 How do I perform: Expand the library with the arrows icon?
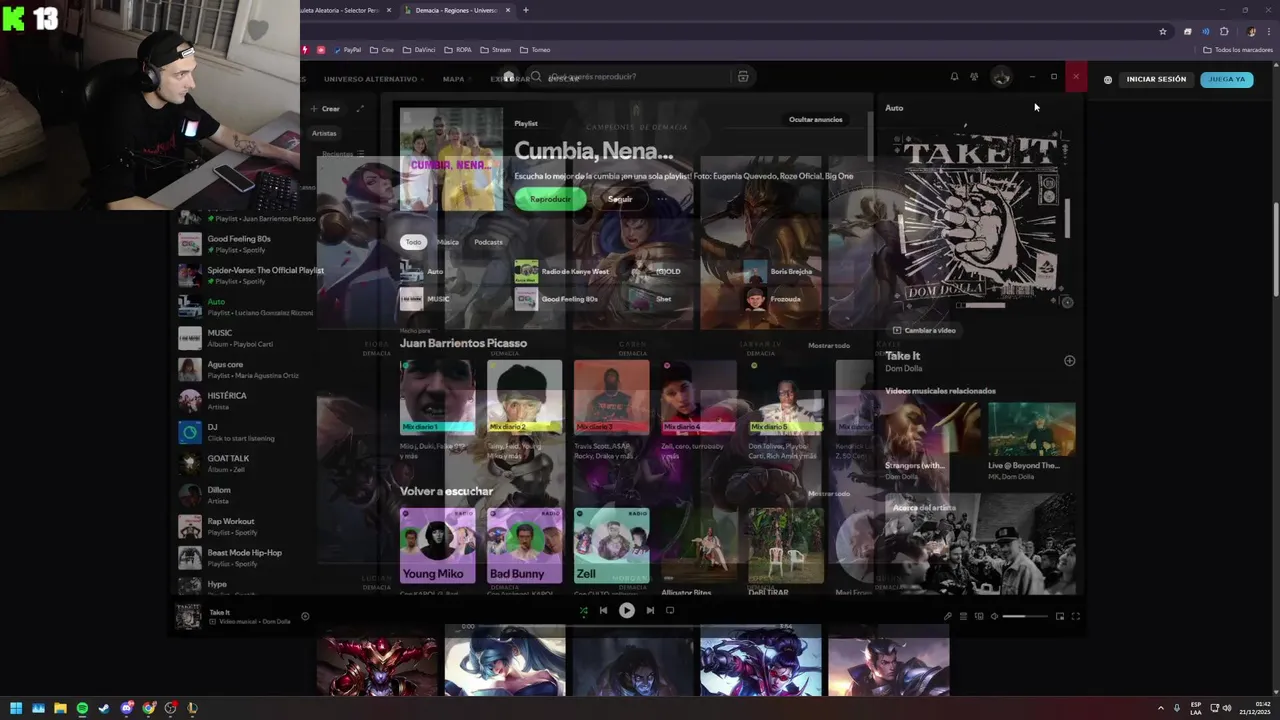point(360,108)
